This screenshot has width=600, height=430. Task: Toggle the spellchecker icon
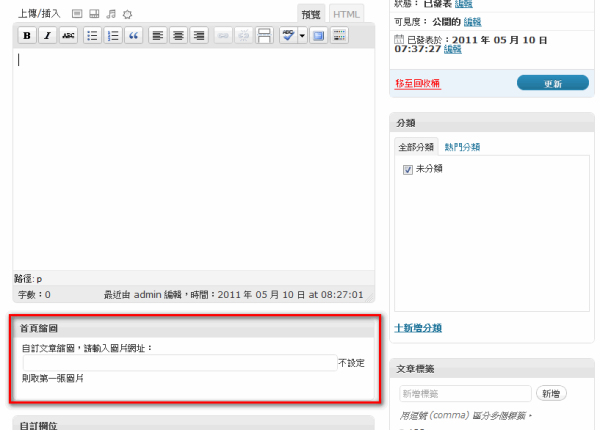coord(289,36)
